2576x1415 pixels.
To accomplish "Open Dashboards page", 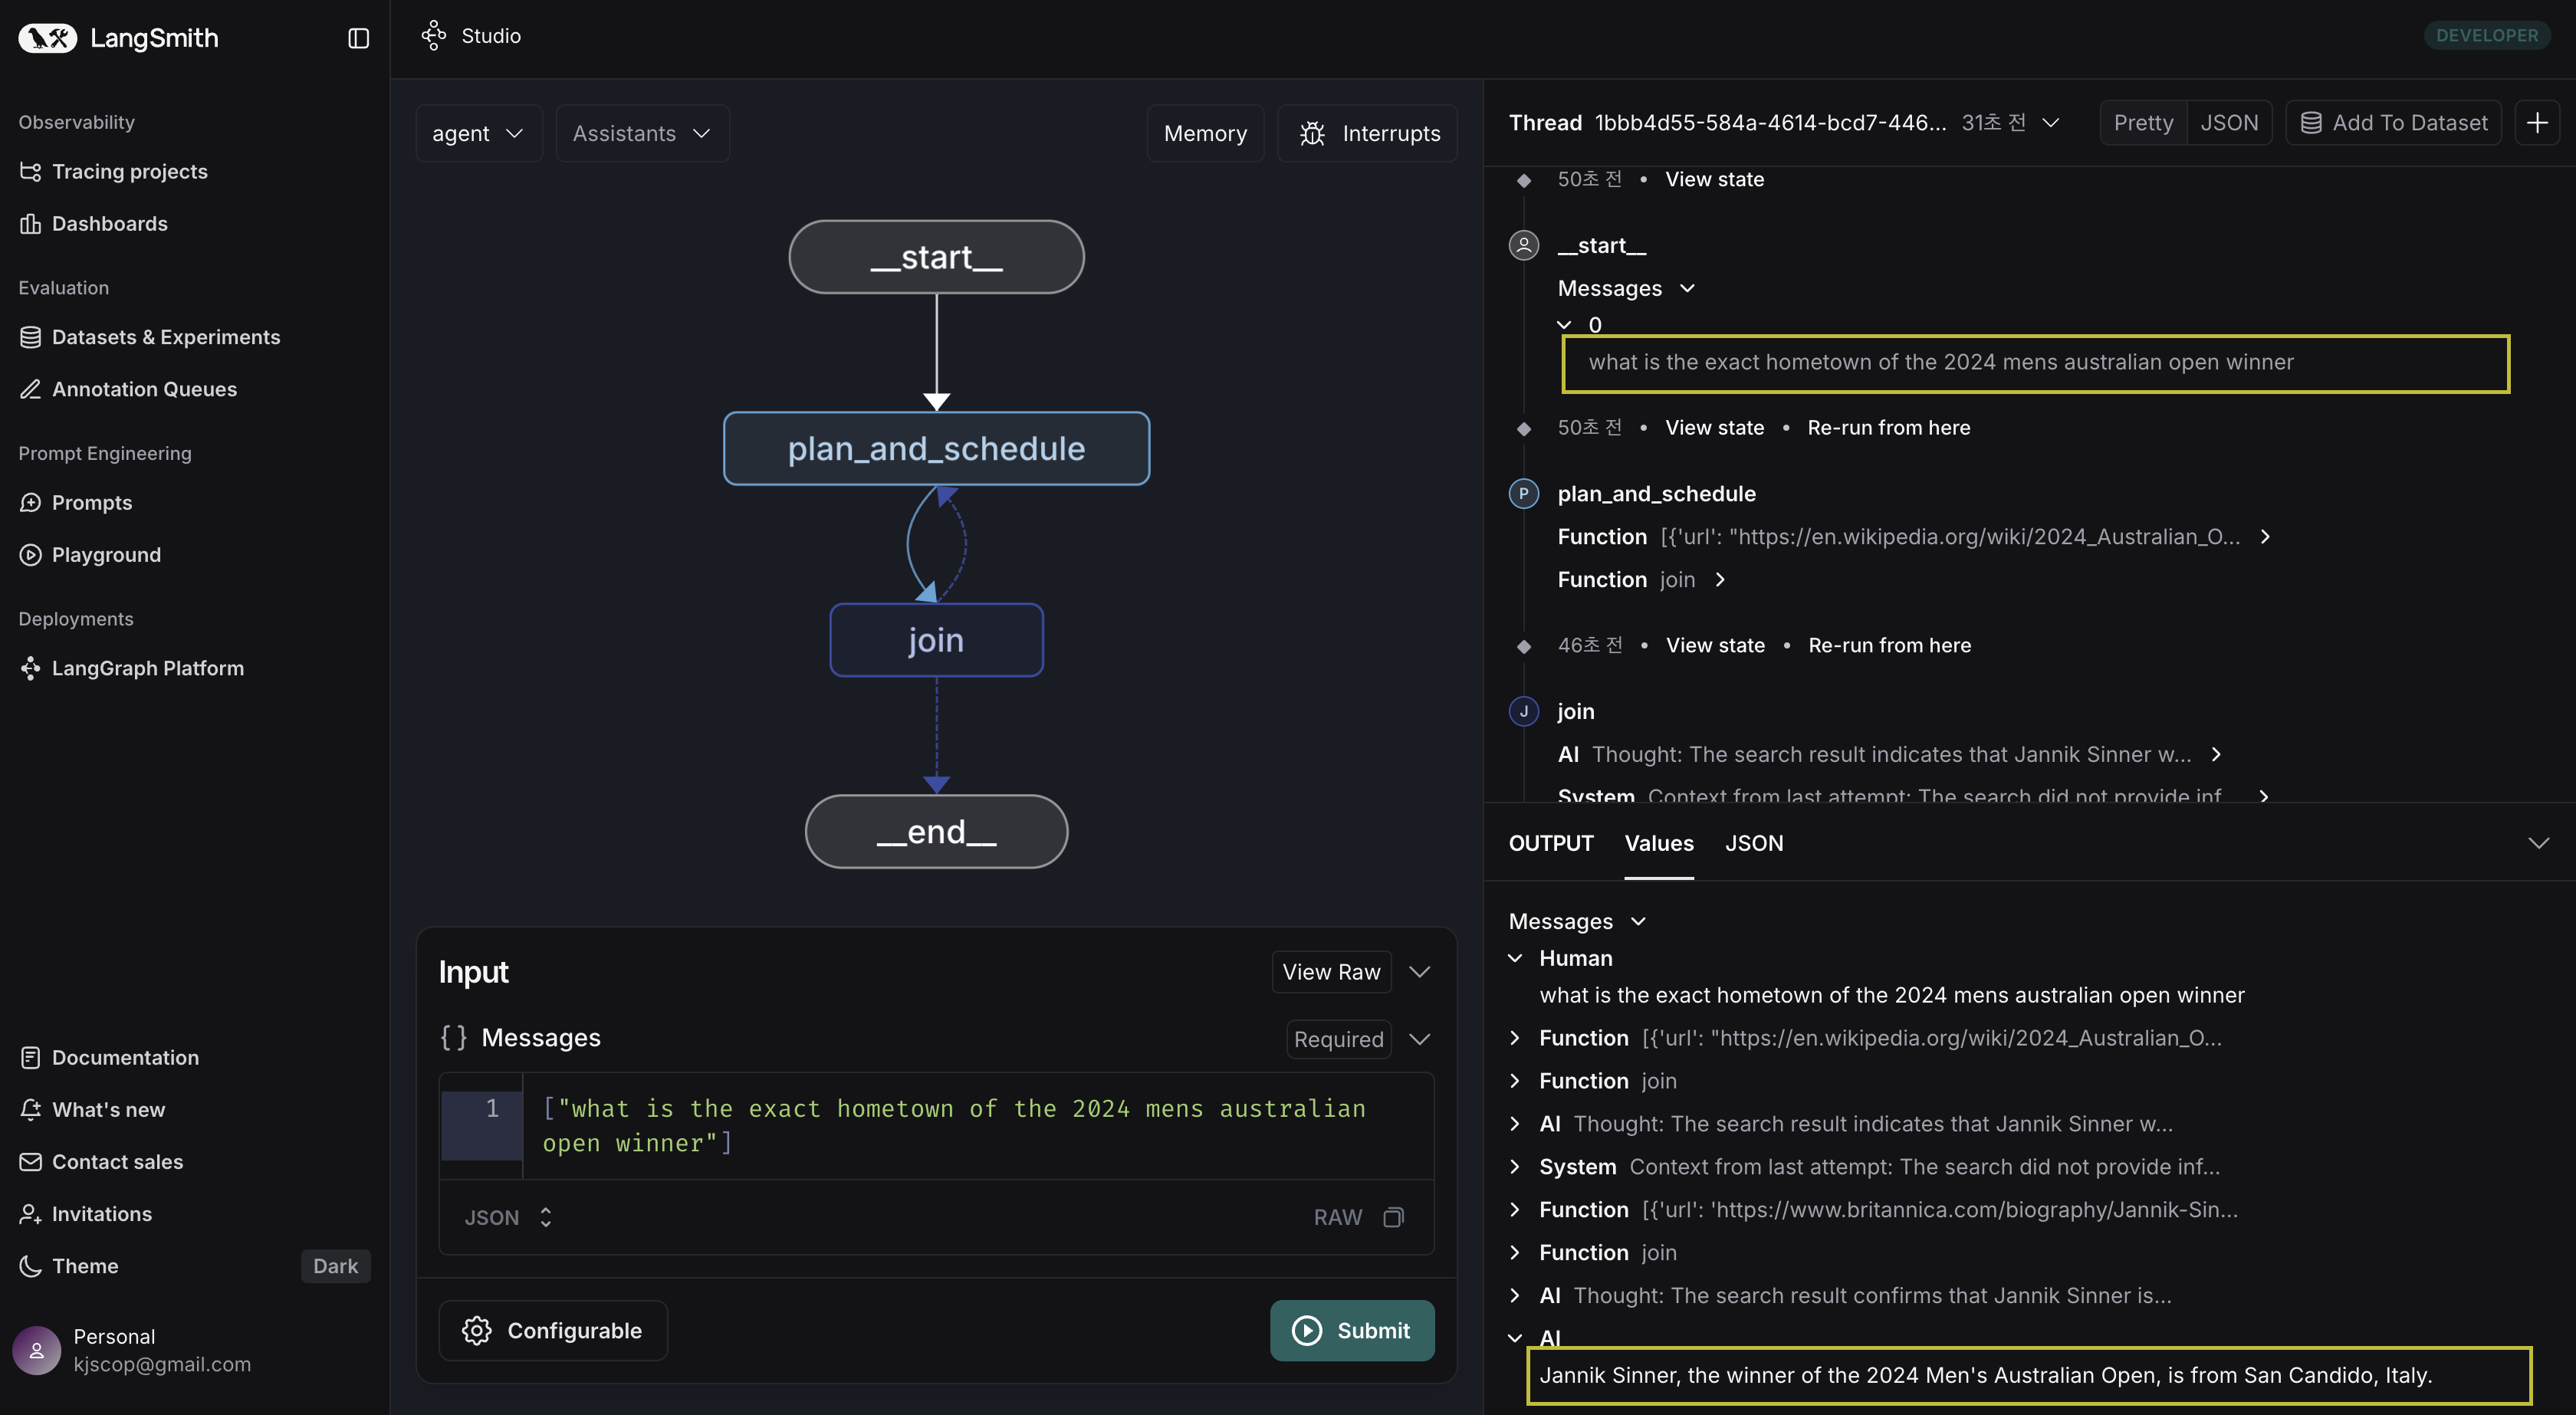I will (109, 223).
